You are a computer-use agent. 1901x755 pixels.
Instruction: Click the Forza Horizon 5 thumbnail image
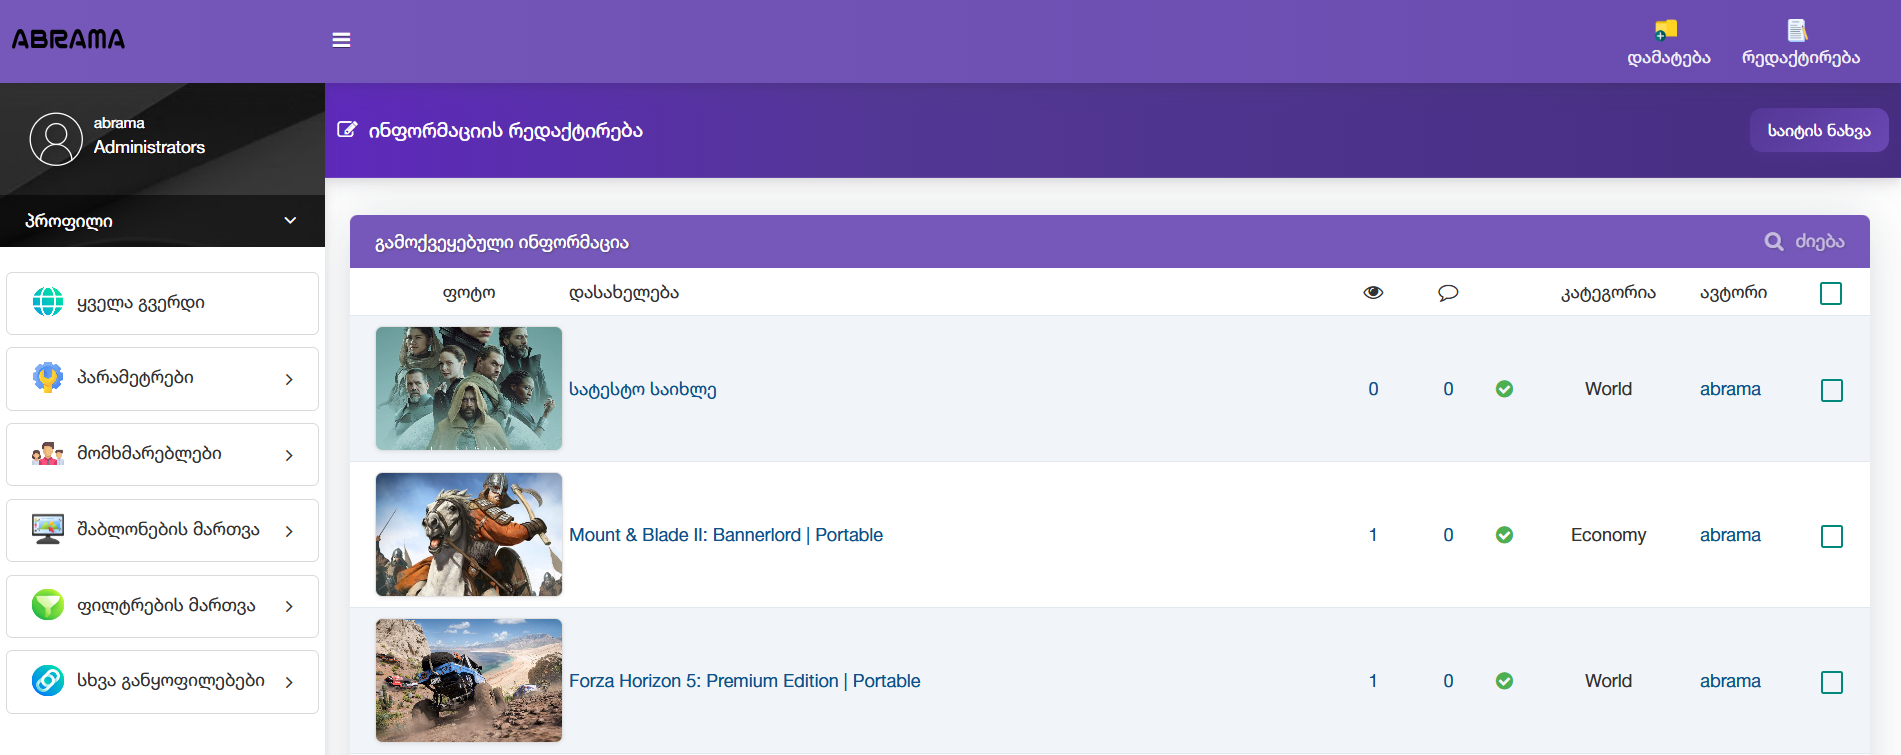[x=469, y=680]
